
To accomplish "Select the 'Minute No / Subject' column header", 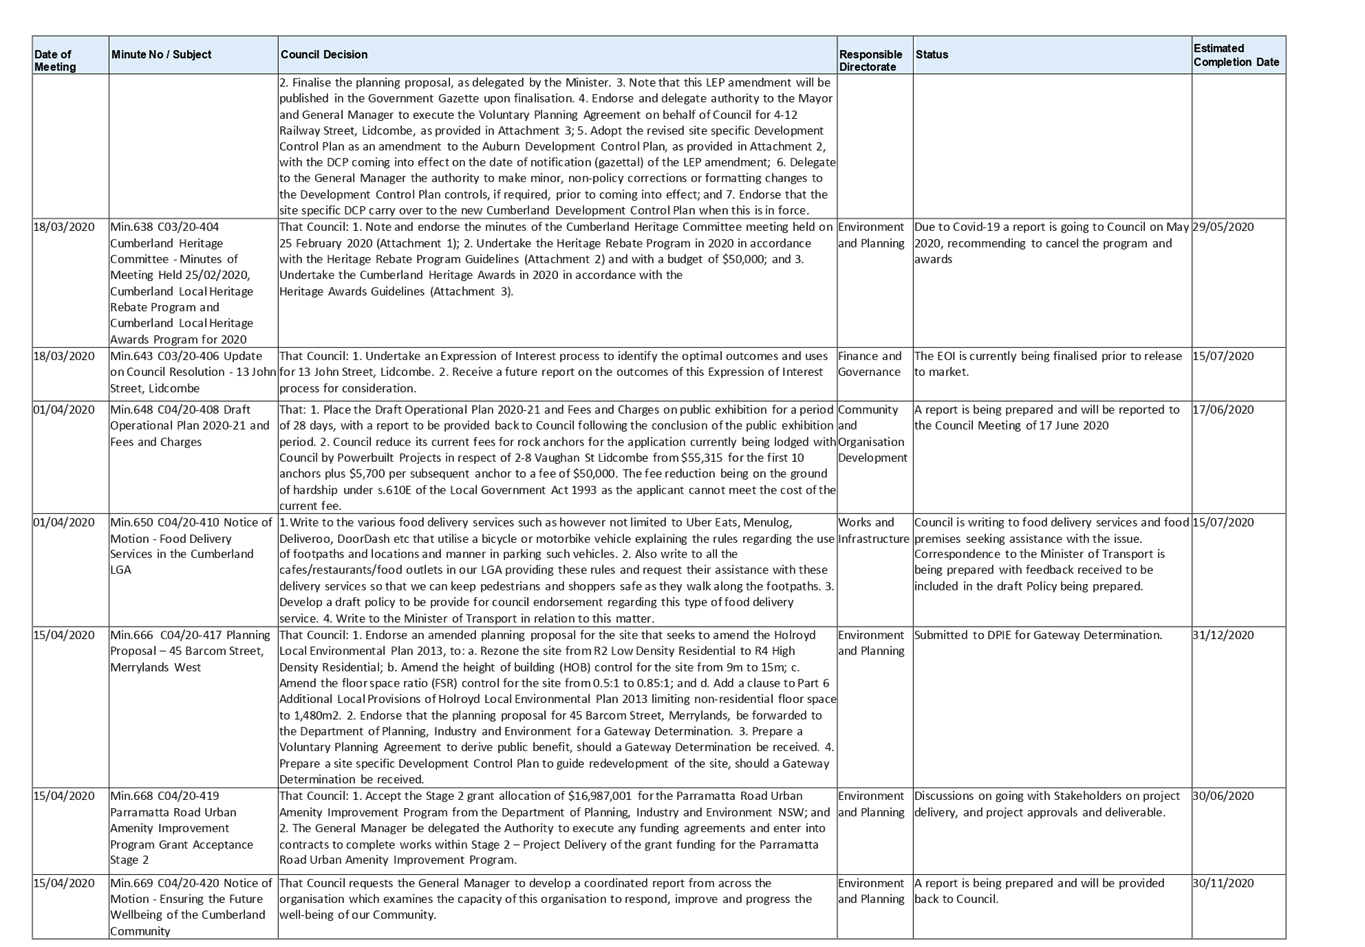I will pos(193,55).
